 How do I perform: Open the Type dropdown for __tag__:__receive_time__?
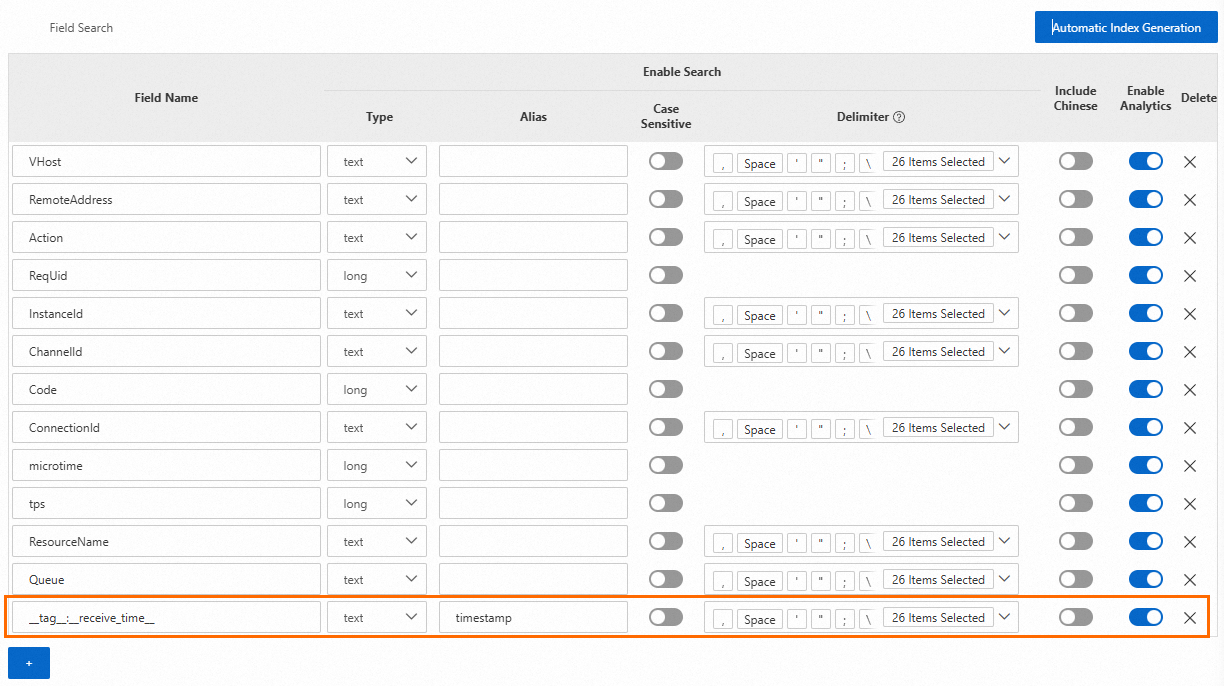click(x=377, y=617)
